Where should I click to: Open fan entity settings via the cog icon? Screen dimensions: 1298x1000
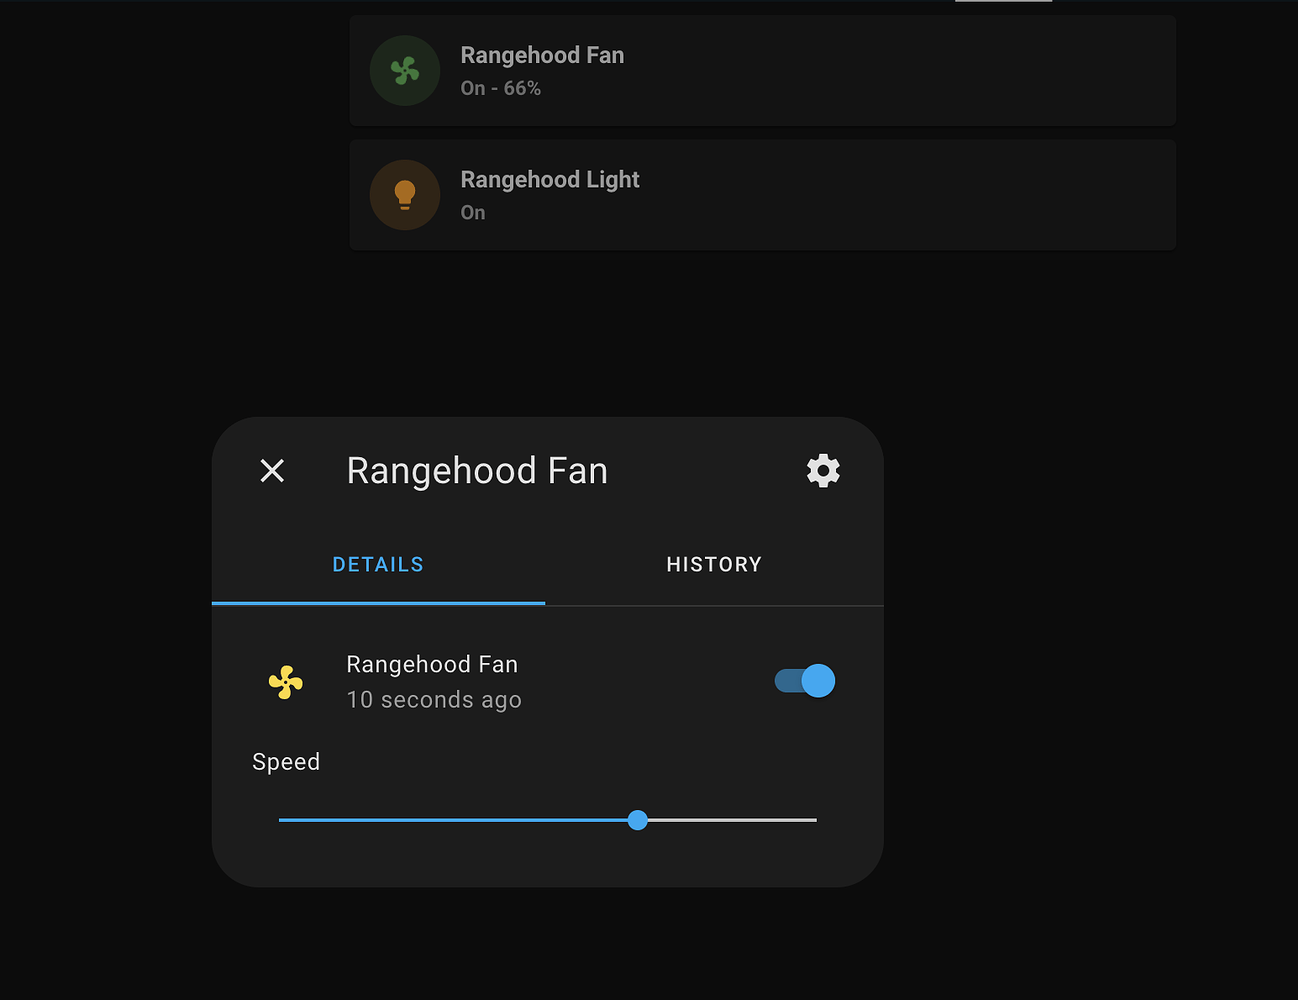(822, 470)
